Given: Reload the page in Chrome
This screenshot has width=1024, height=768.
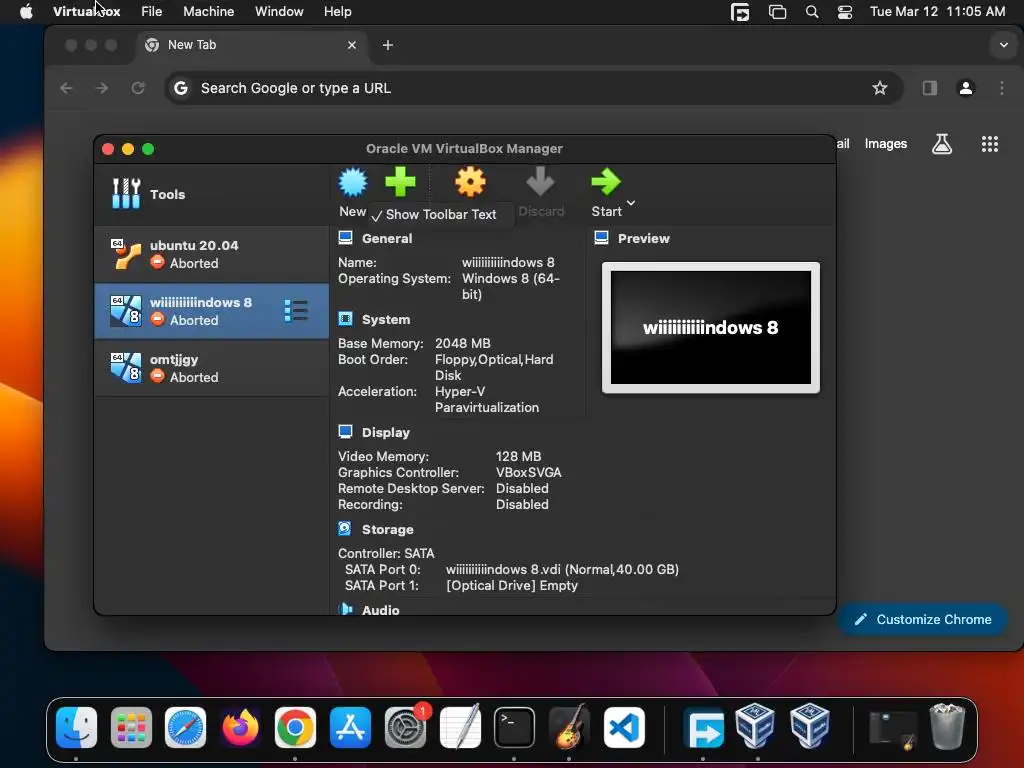Looking at the screenshot, I should click(x=138, y=88).
